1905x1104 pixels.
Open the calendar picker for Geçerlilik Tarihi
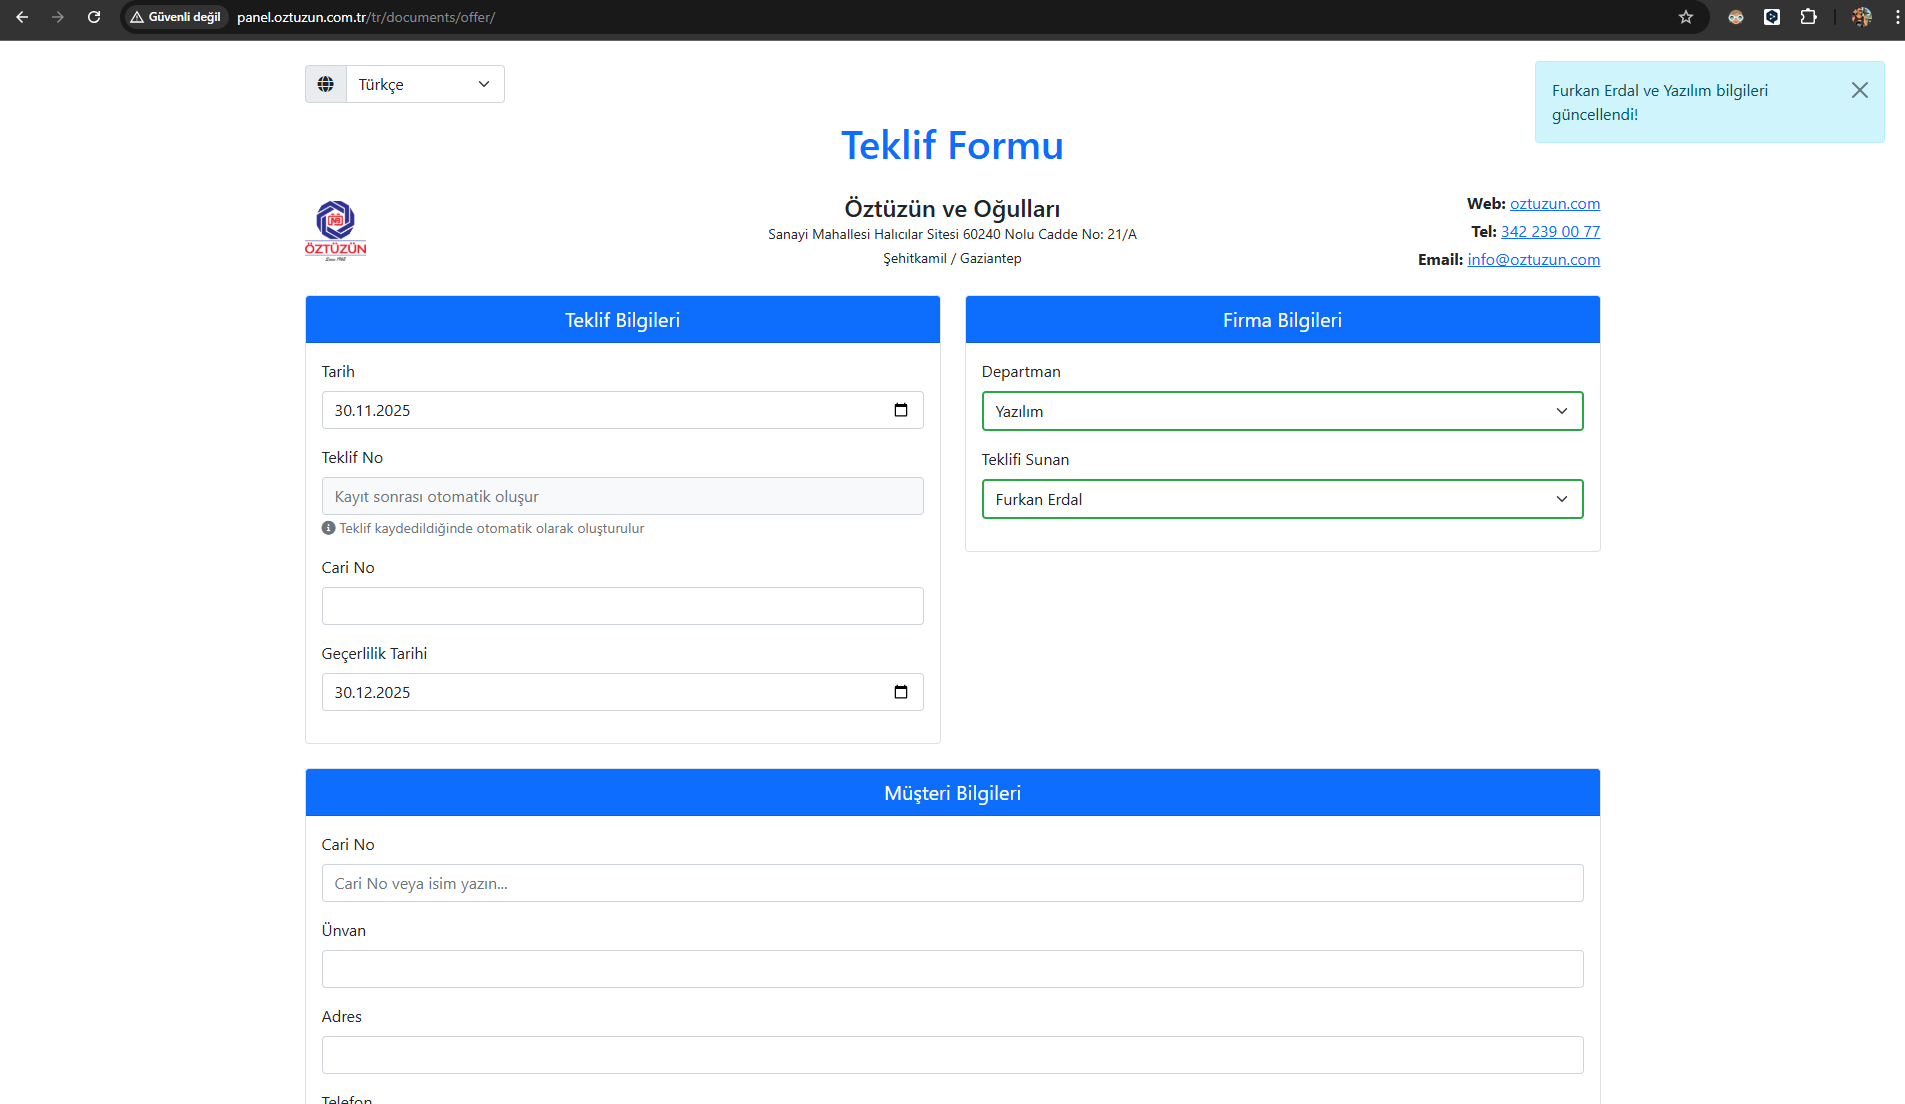901,692
